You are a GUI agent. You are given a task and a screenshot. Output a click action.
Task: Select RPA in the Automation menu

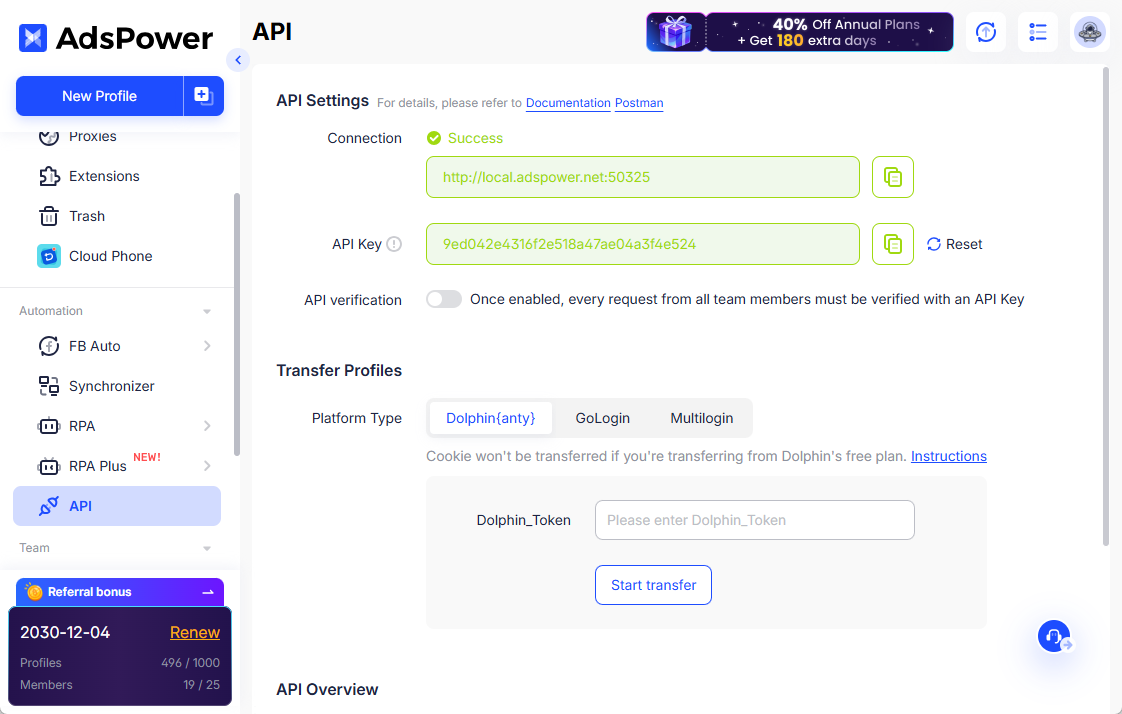pos(83,426)
